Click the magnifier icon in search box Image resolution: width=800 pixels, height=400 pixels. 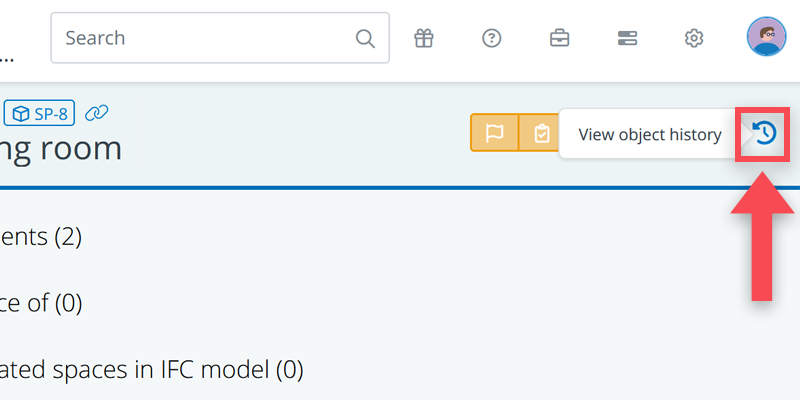click(x=365, y=39)
